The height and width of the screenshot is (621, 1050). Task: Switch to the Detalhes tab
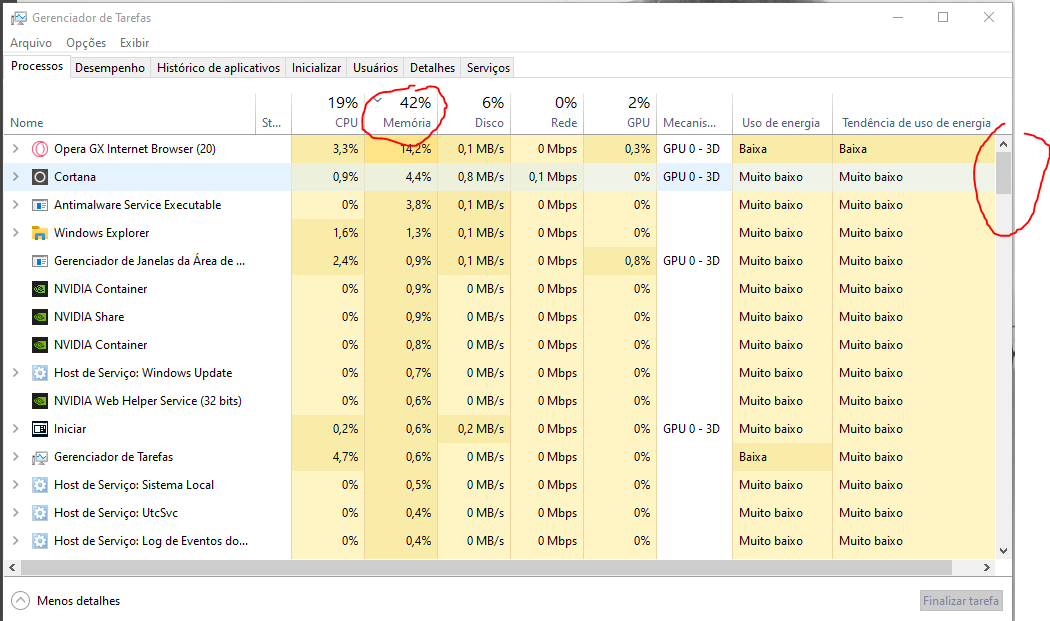coord(433,68)
